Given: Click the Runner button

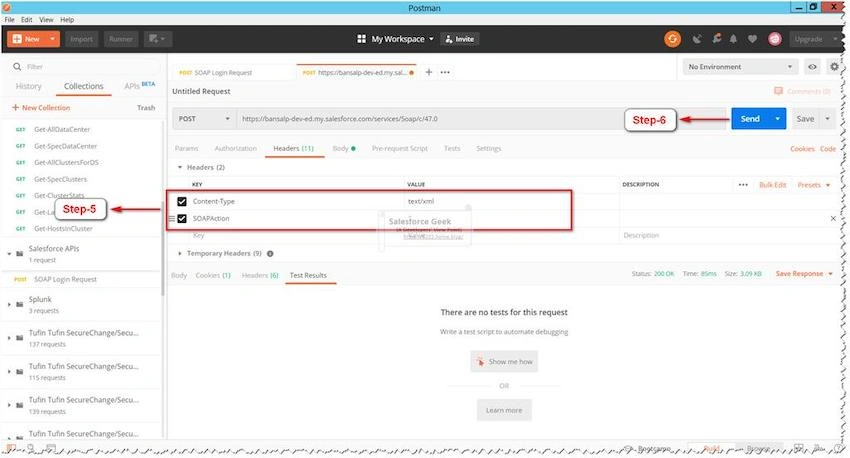Looking at the screenshot, I should (x=120, y=39).
